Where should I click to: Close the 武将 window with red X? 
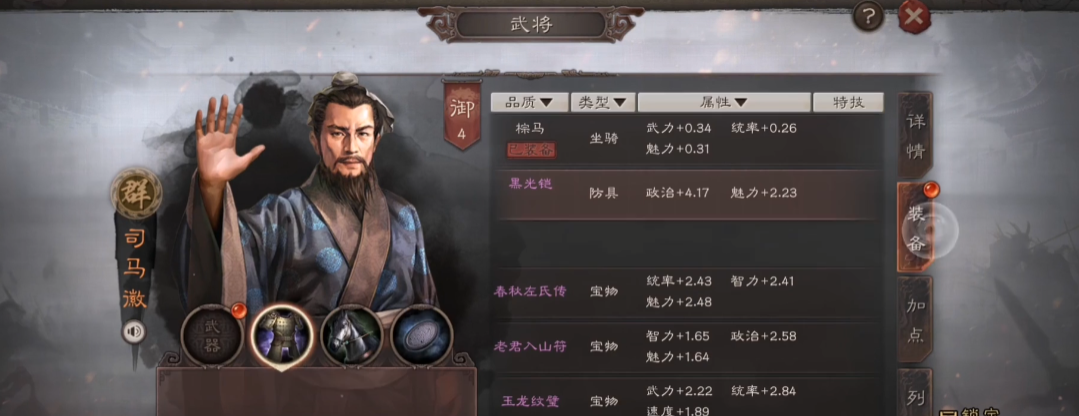(914, 17)
